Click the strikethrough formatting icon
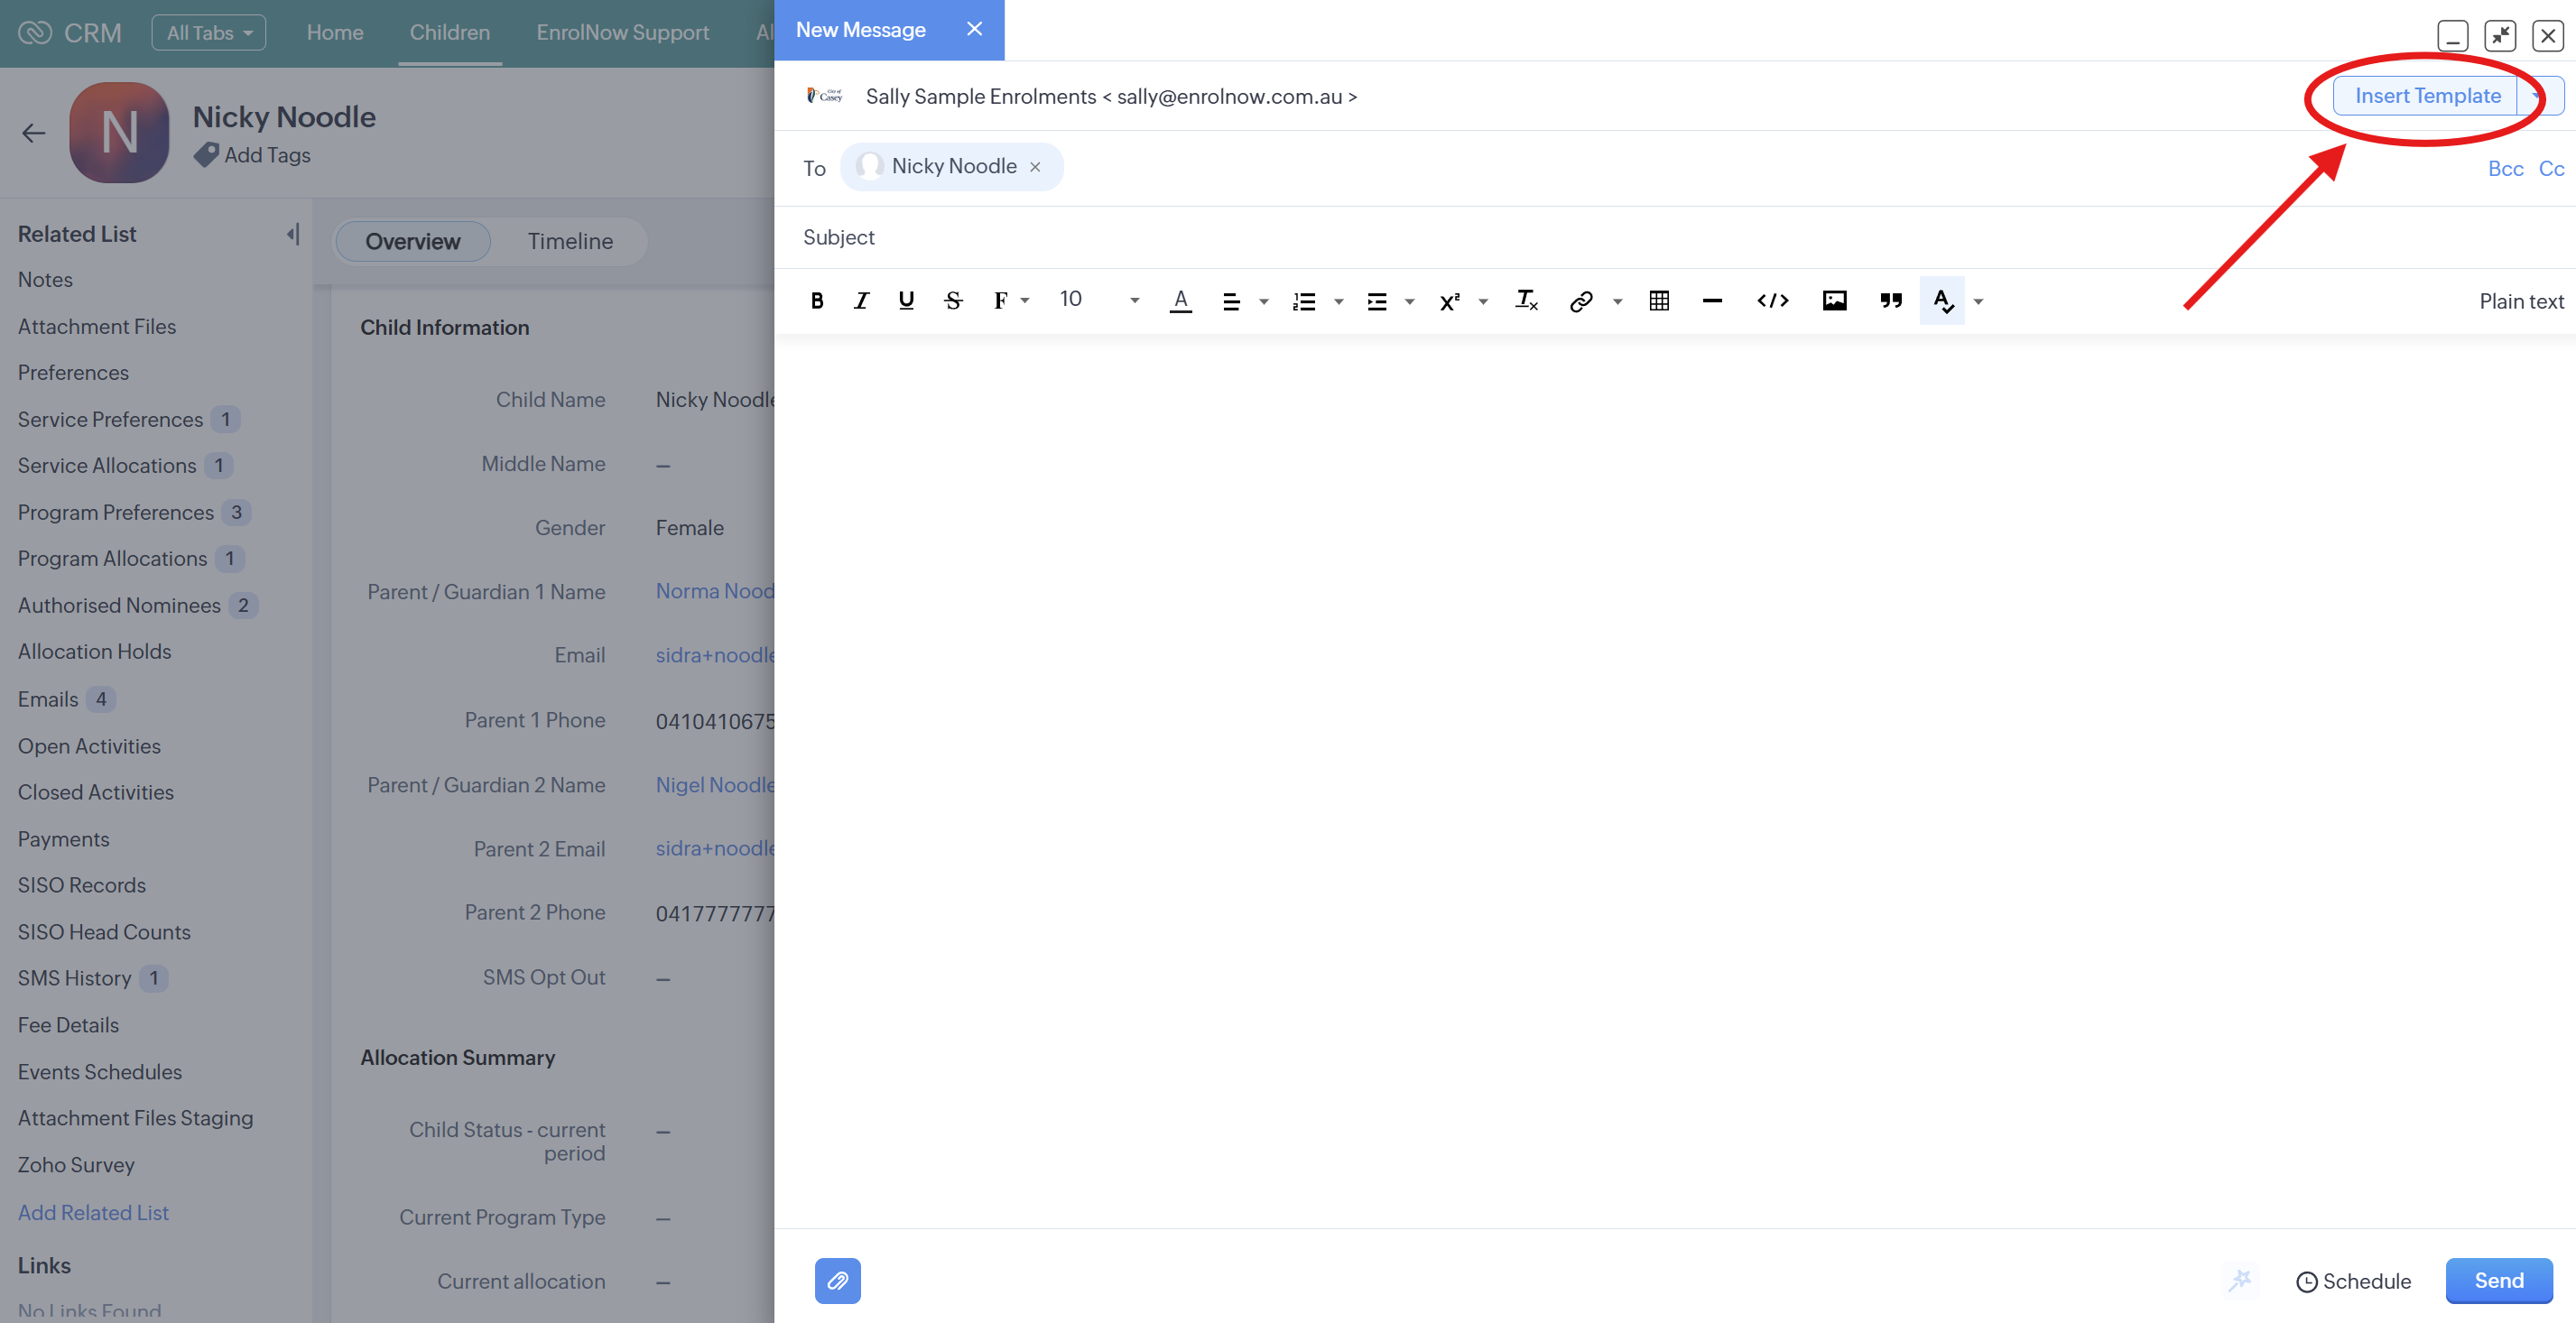Screen dimensions: 2576x1323 coord(952,300)
